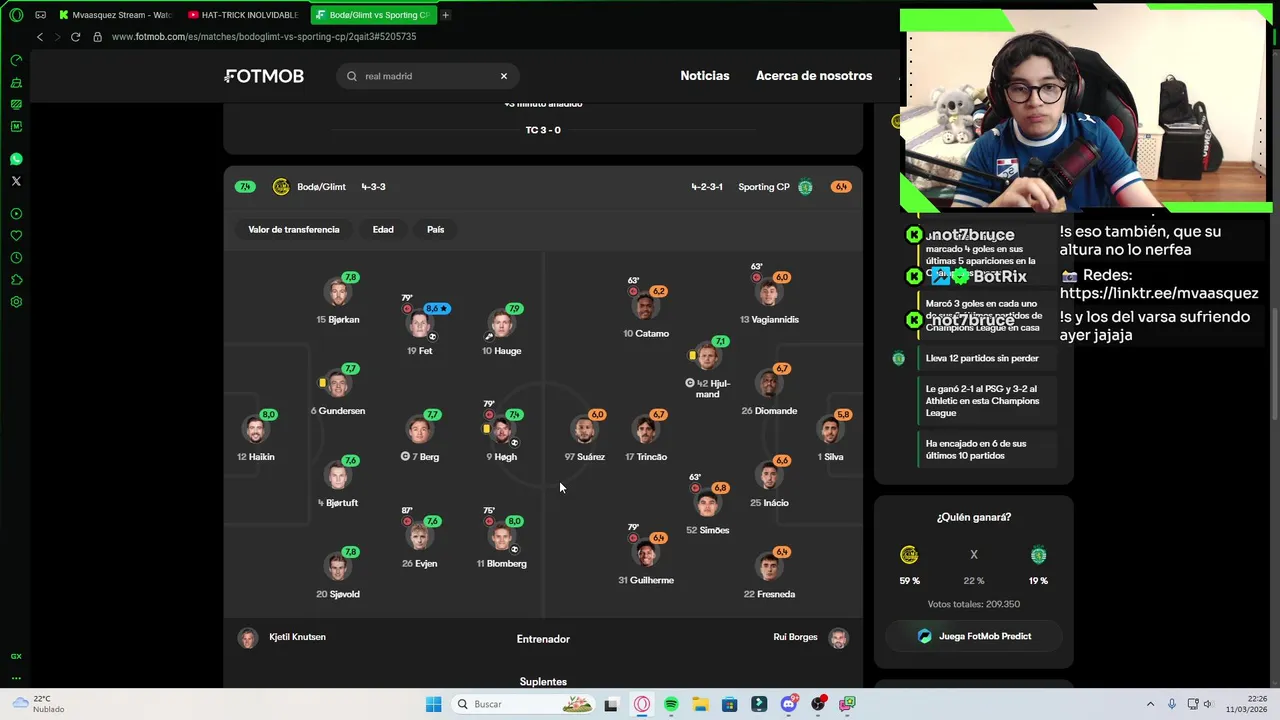This screenshot has width=1280, height=720.
Task: Click the Opera GX menu logo
Action: click(x=16, y=15)
